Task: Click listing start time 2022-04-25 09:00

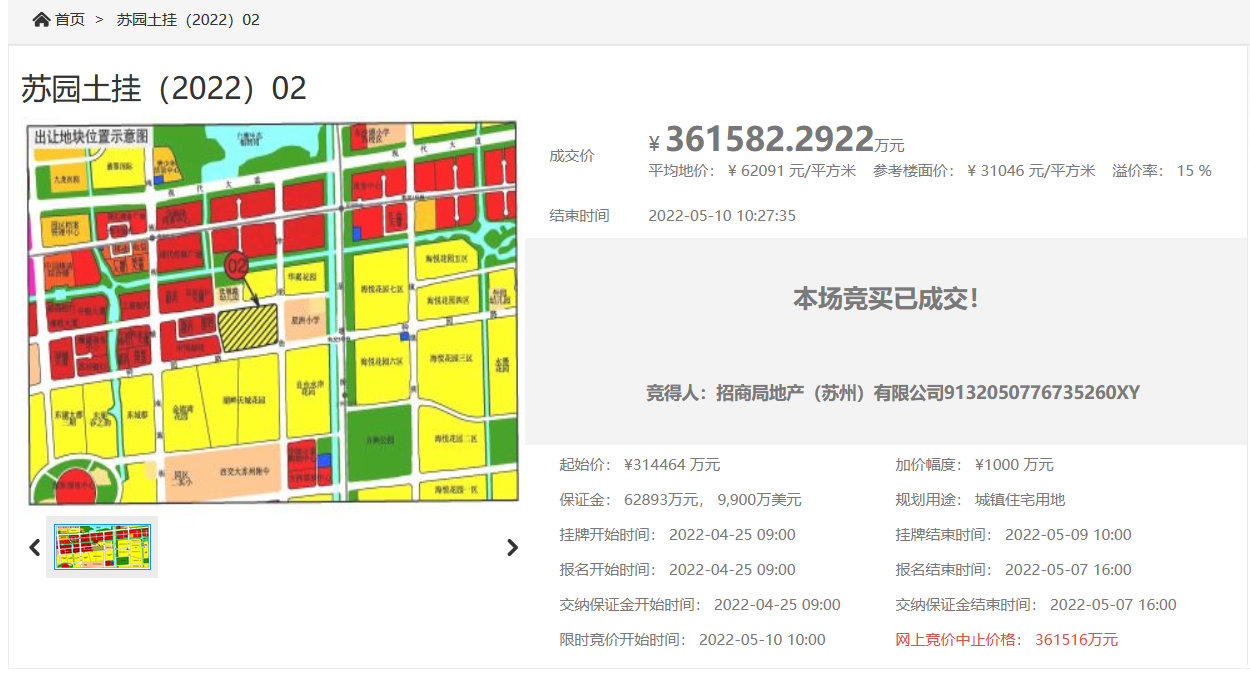Action: click(732, 535)
